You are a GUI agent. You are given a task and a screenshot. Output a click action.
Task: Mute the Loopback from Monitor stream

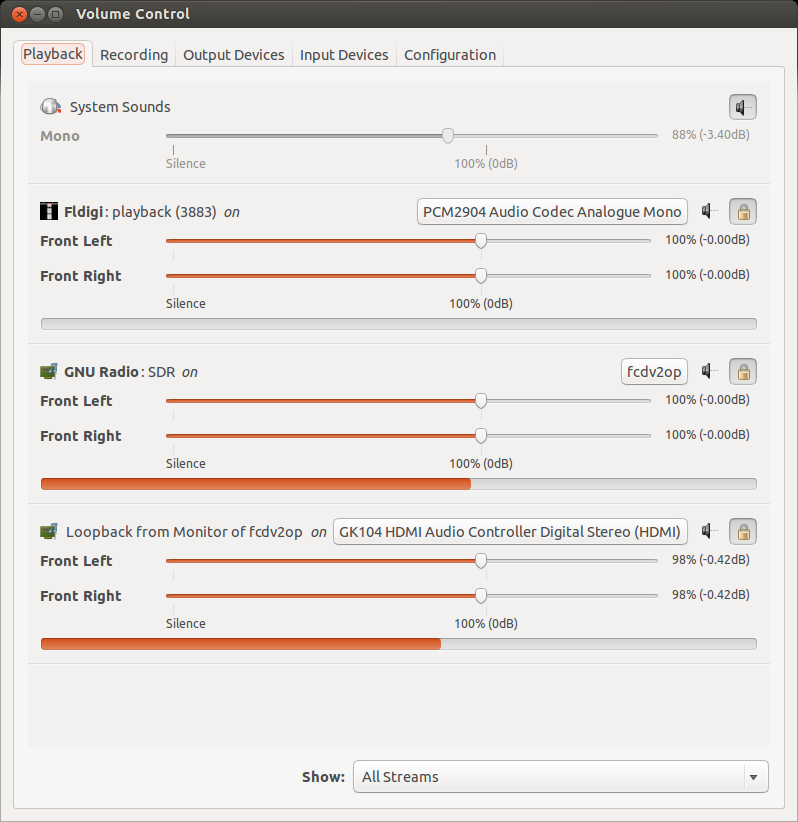click(711, 531)
